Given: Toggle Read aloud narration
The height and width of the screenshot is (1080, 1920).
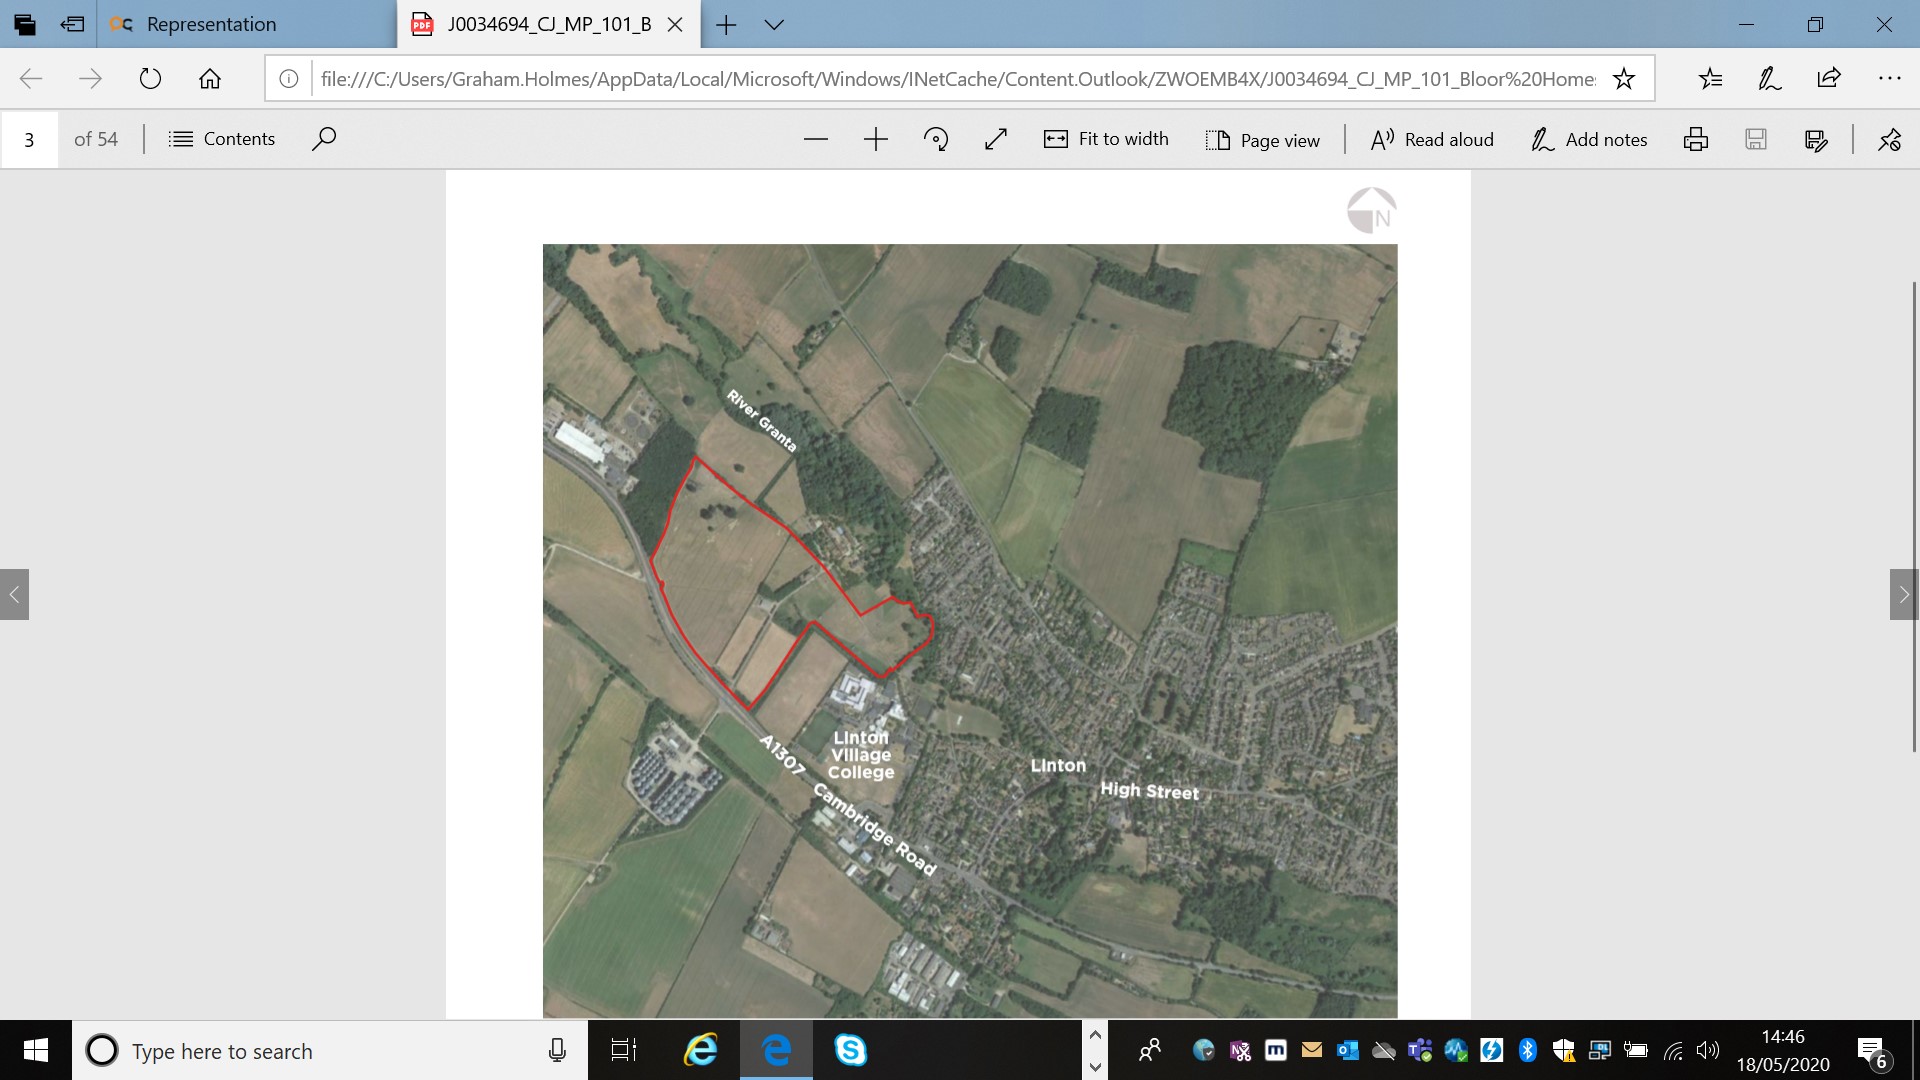Looking at the screenshot, I should tap(1431, 139).
